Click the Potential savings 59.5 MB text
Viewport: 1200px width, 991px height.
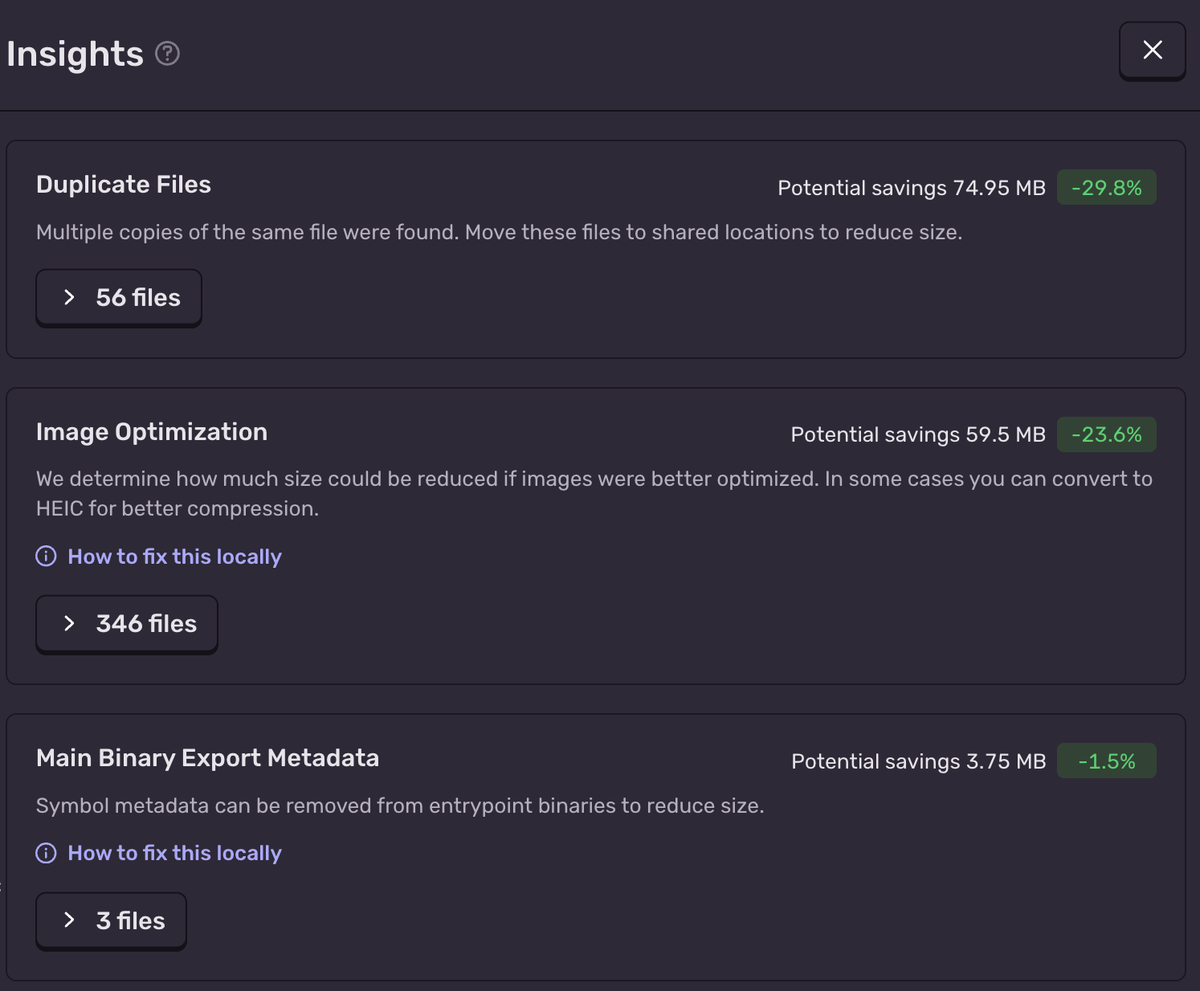coord(917,434)
